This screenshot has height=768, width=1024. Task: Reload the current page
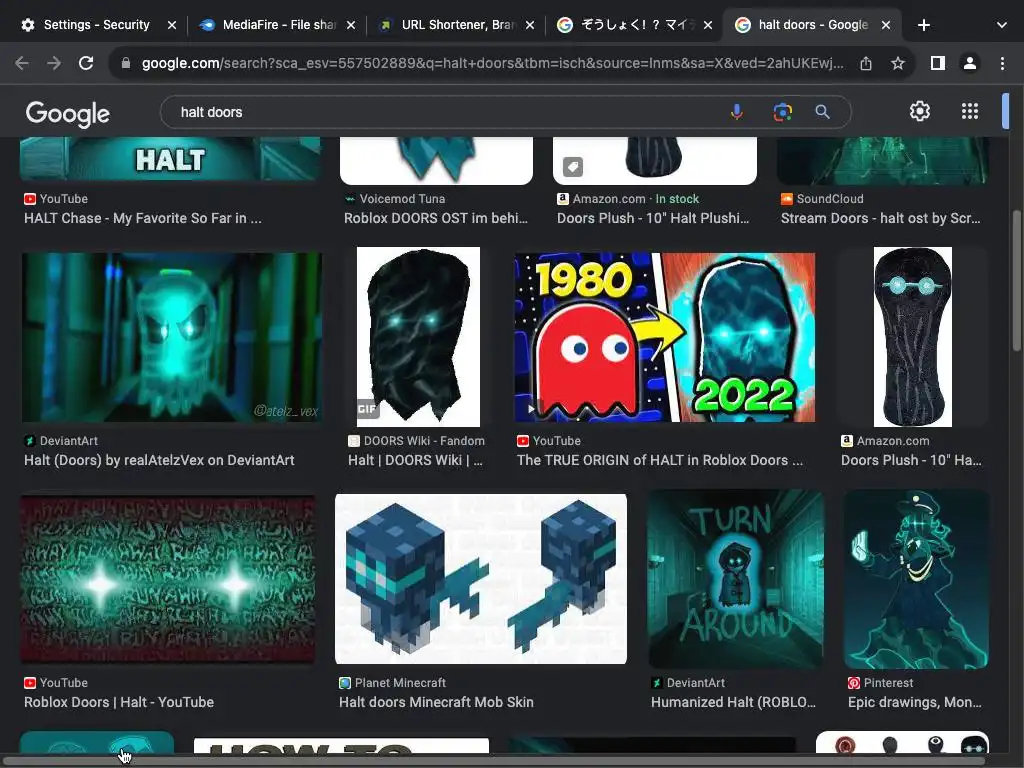coord(86,63)
